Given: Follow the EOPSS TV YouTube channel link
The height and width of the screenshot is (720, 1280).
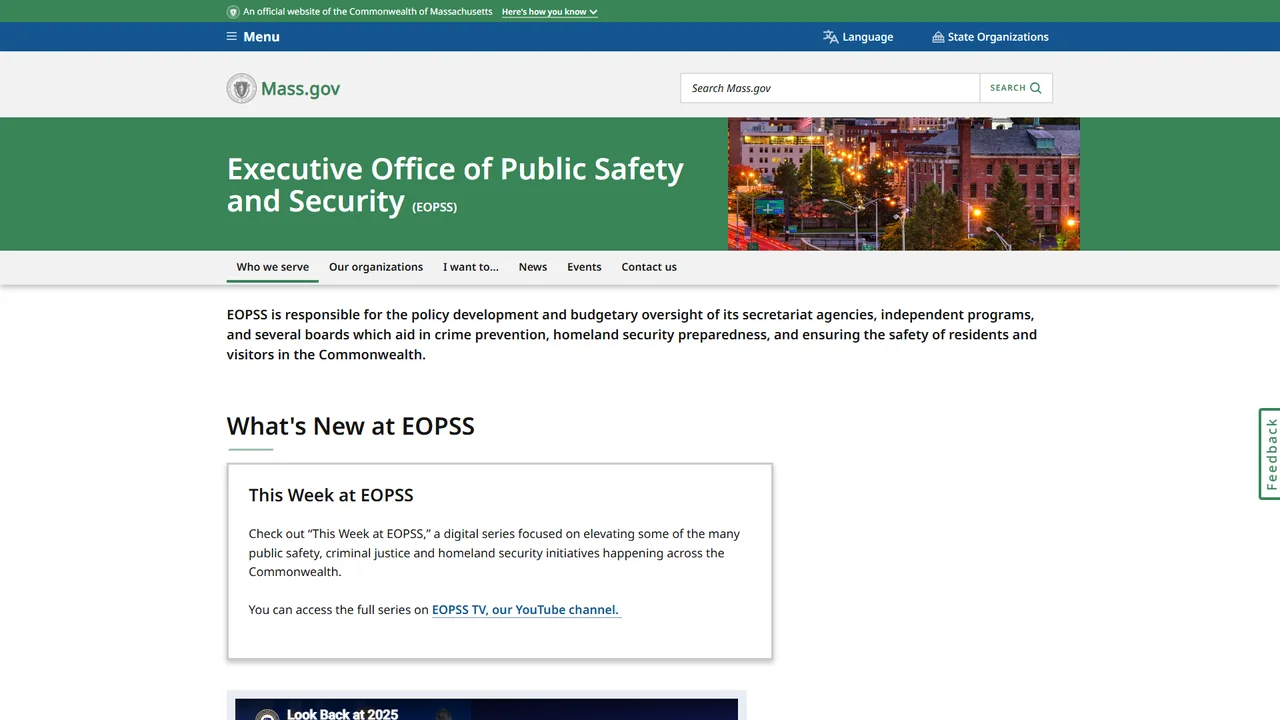Looking at the screenshot, I should point(526,610).
